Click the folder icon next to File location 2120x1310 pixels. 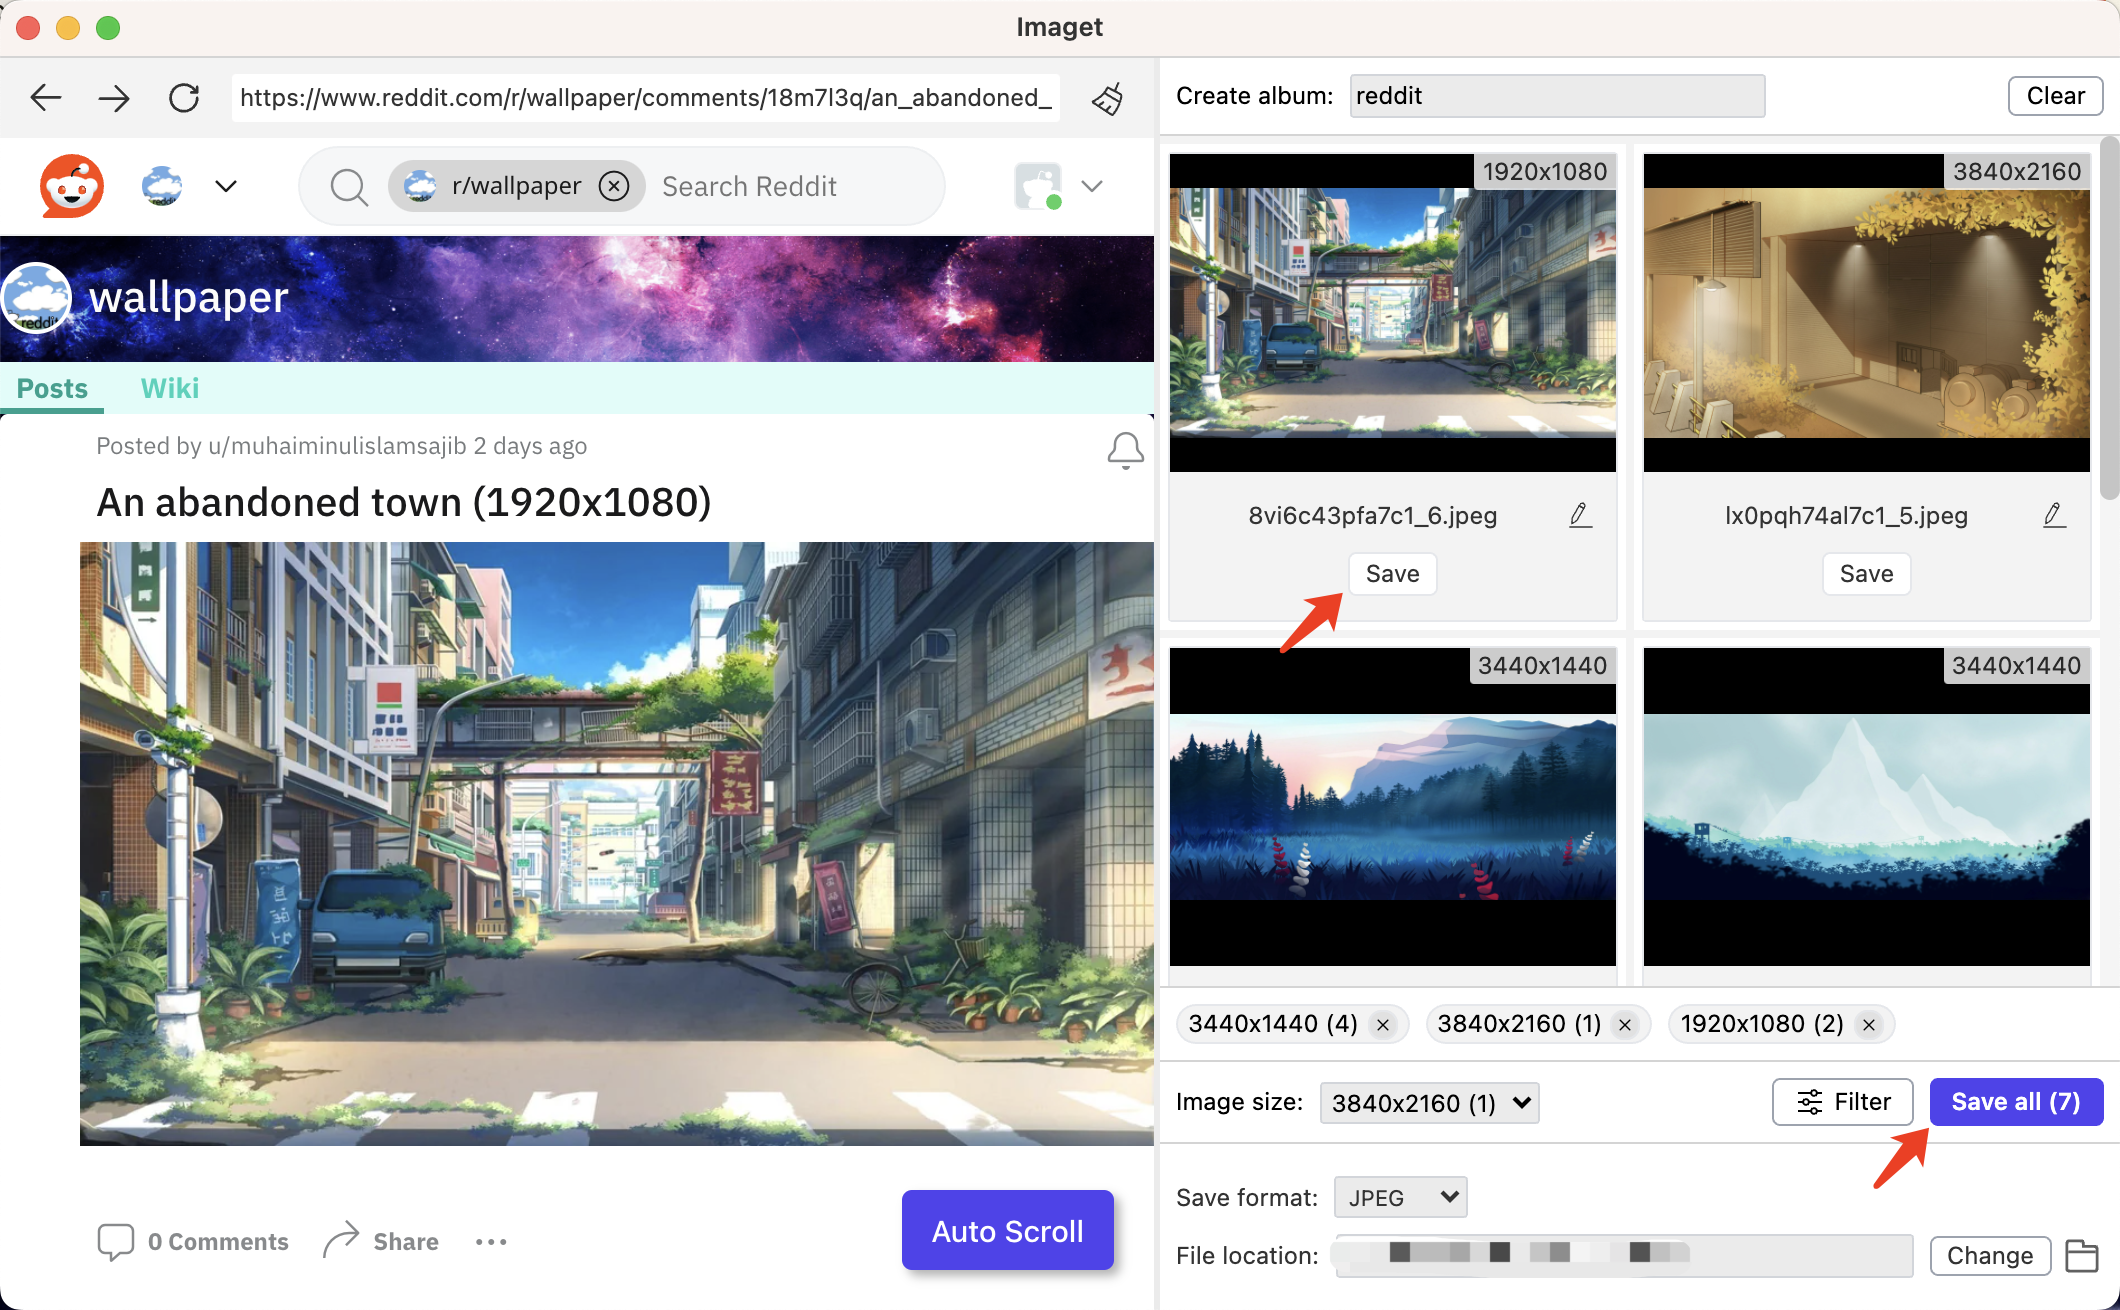pos(2081,1255)
